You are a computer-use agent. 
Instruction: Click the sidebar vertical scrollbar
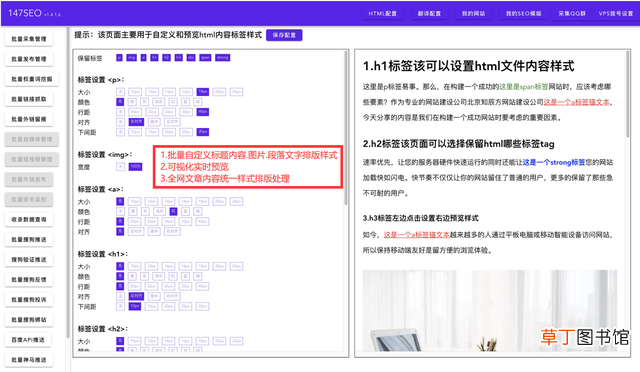68,183
